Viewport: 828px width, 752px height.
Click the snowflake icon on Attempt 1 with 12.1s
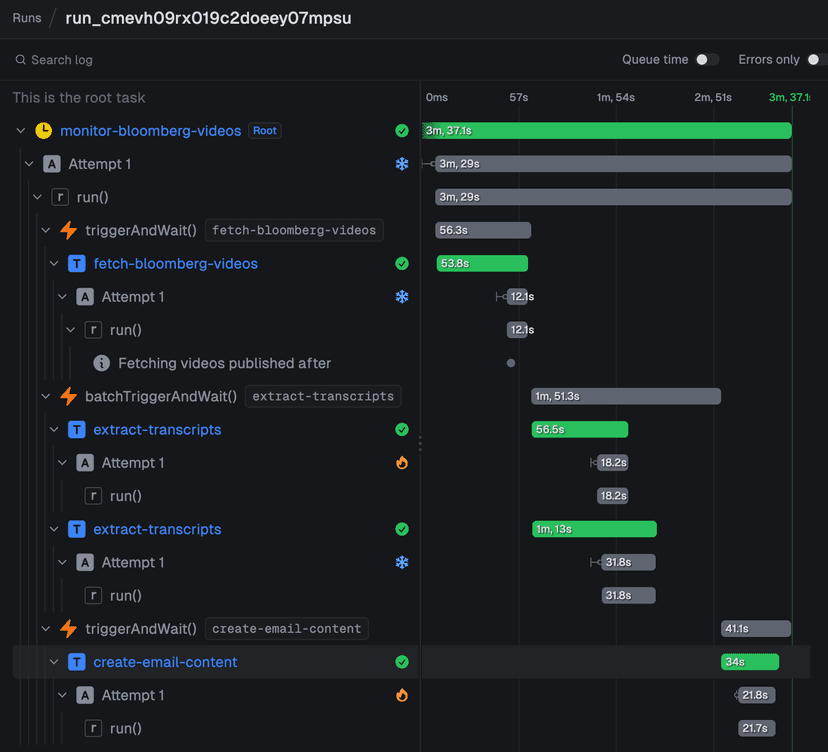point(402,297)
